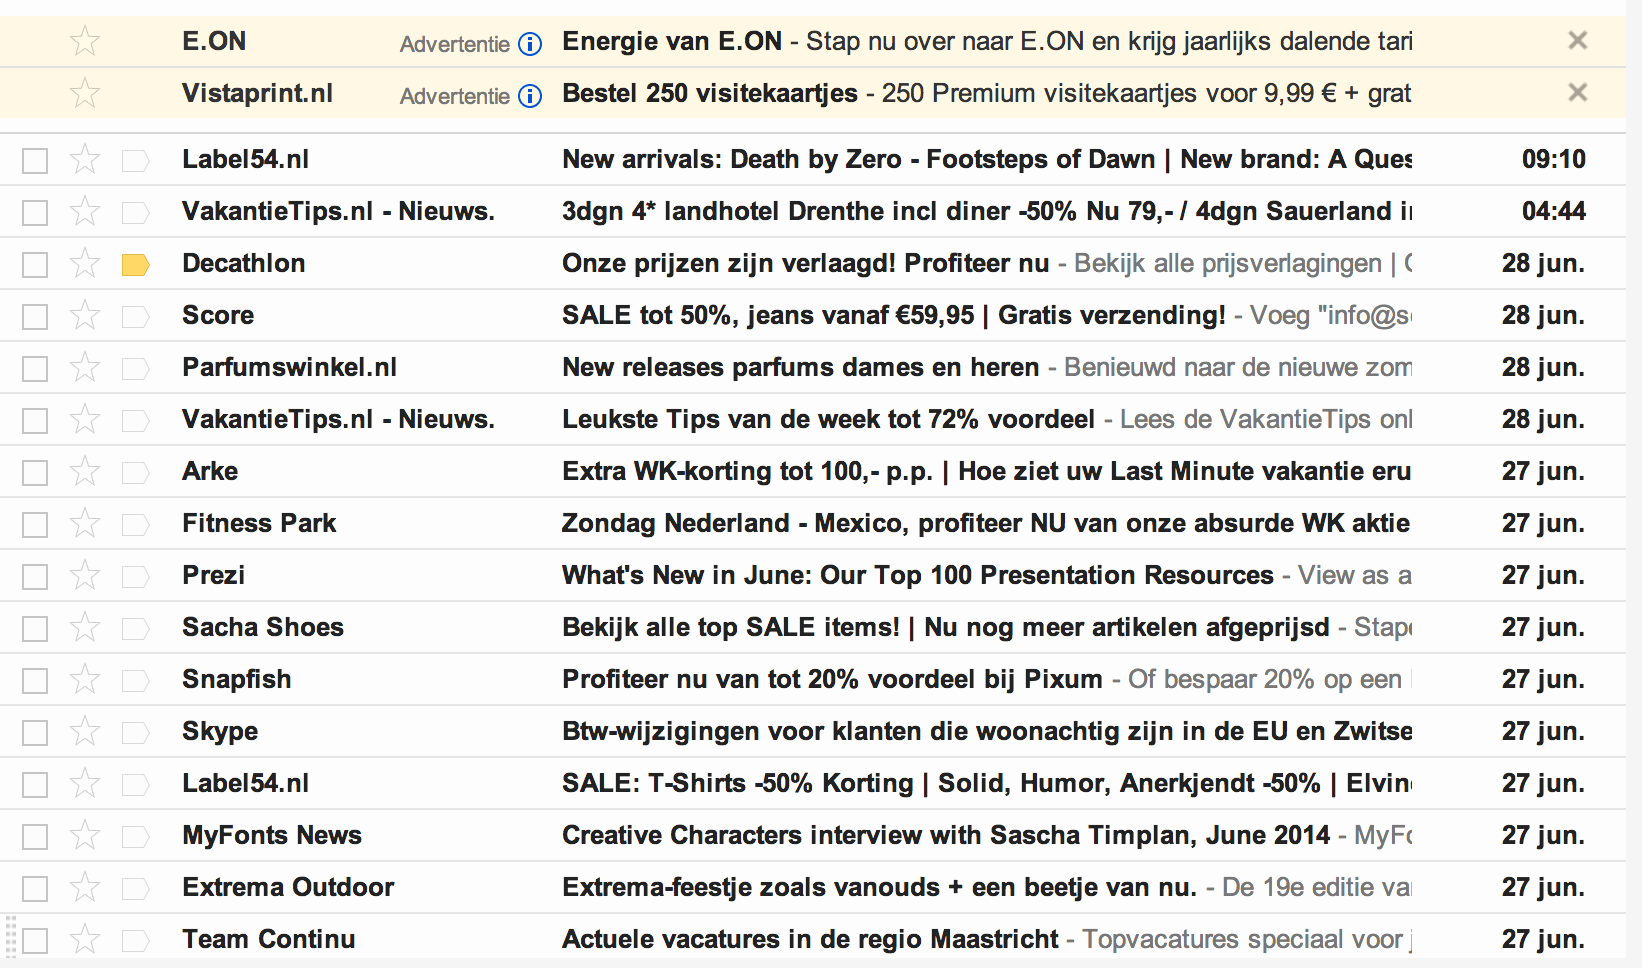This screenshot has height=968, width=1642.
Task: Star the Extrema Outdoor email
Action: click(x=85, y=887)
